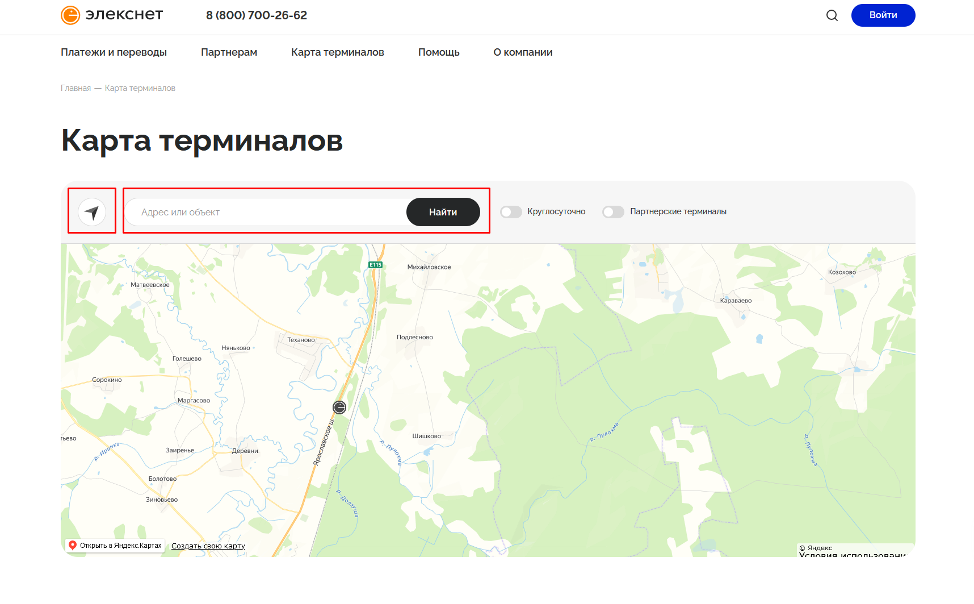Go to Карта терминалов in navigation bar
The height and width of the screenshot is (604, 974).
coord(337,52)
